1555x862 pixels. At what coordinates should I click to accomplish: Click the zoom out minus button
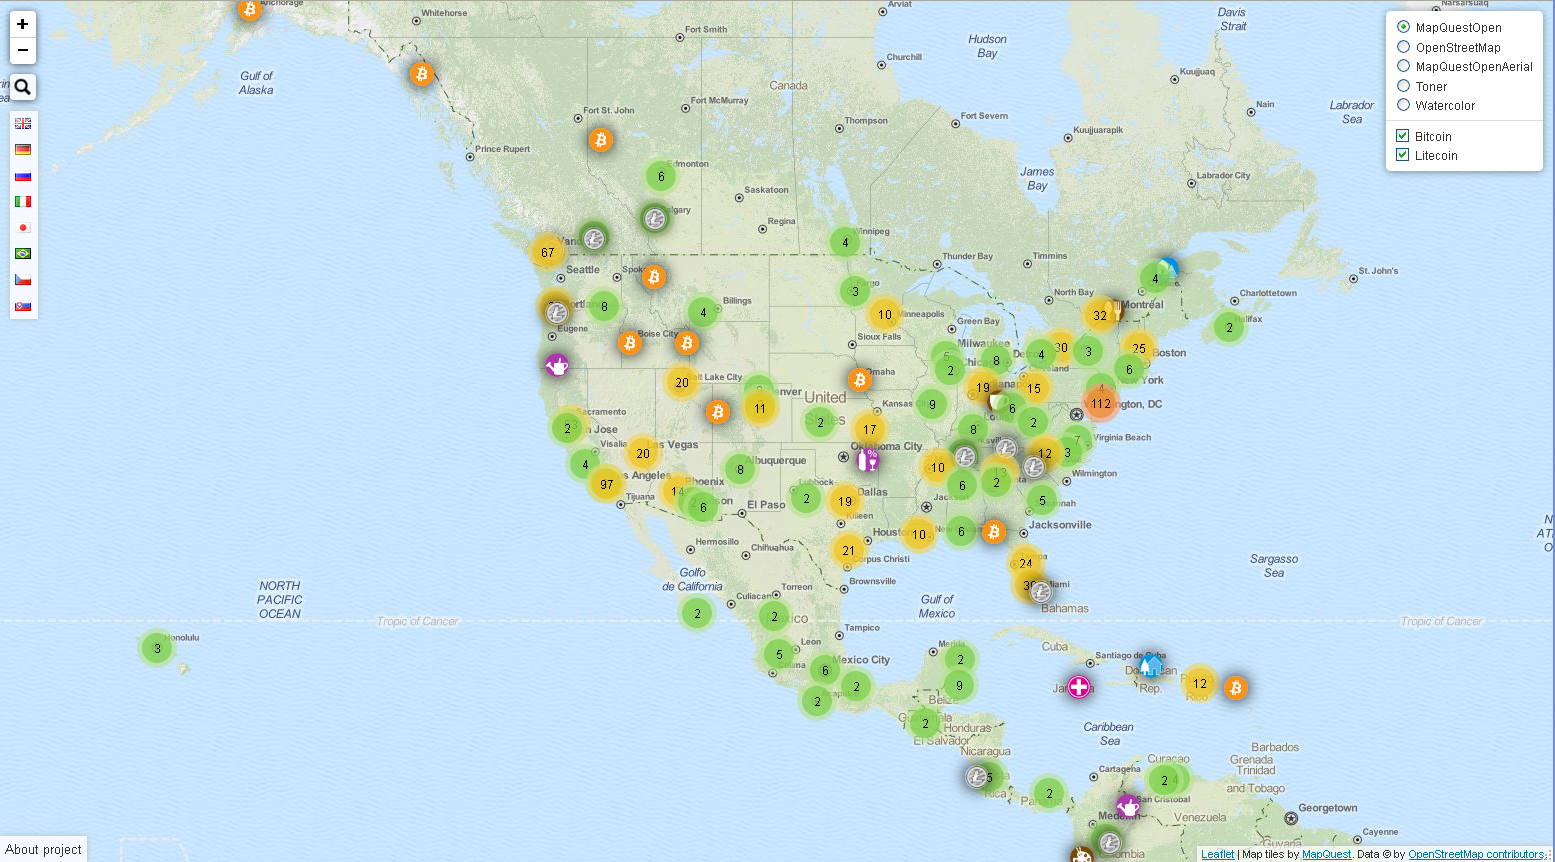(22, 51)
